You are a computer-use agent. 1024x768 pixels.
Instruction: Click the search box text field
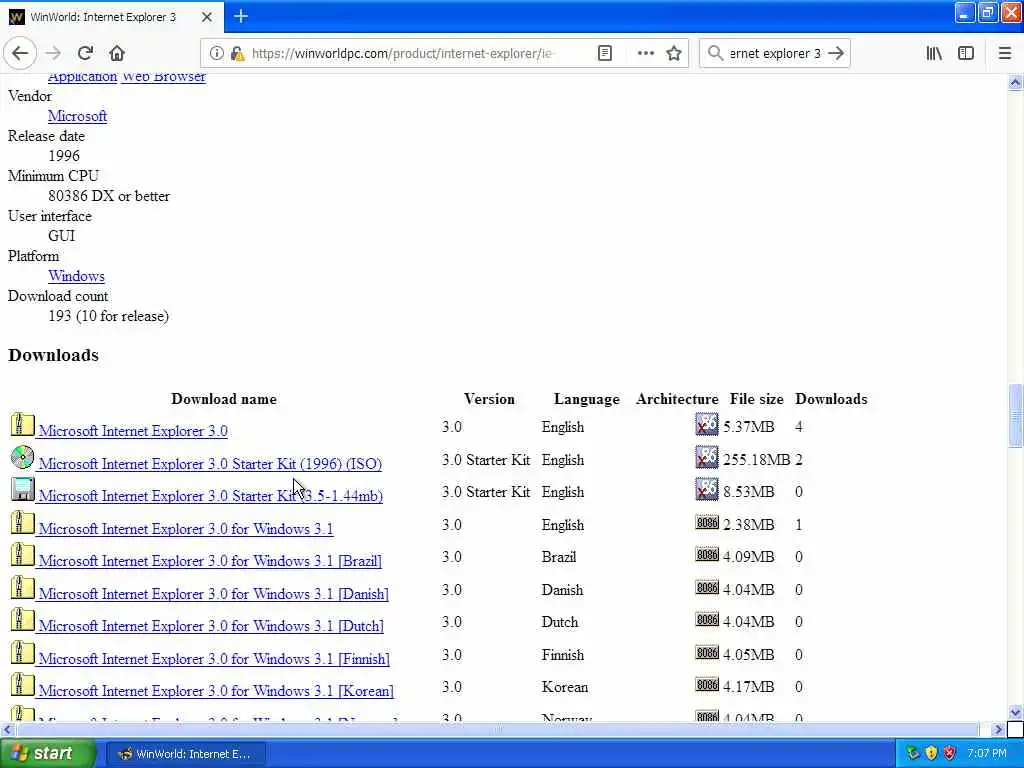[775, 54]
